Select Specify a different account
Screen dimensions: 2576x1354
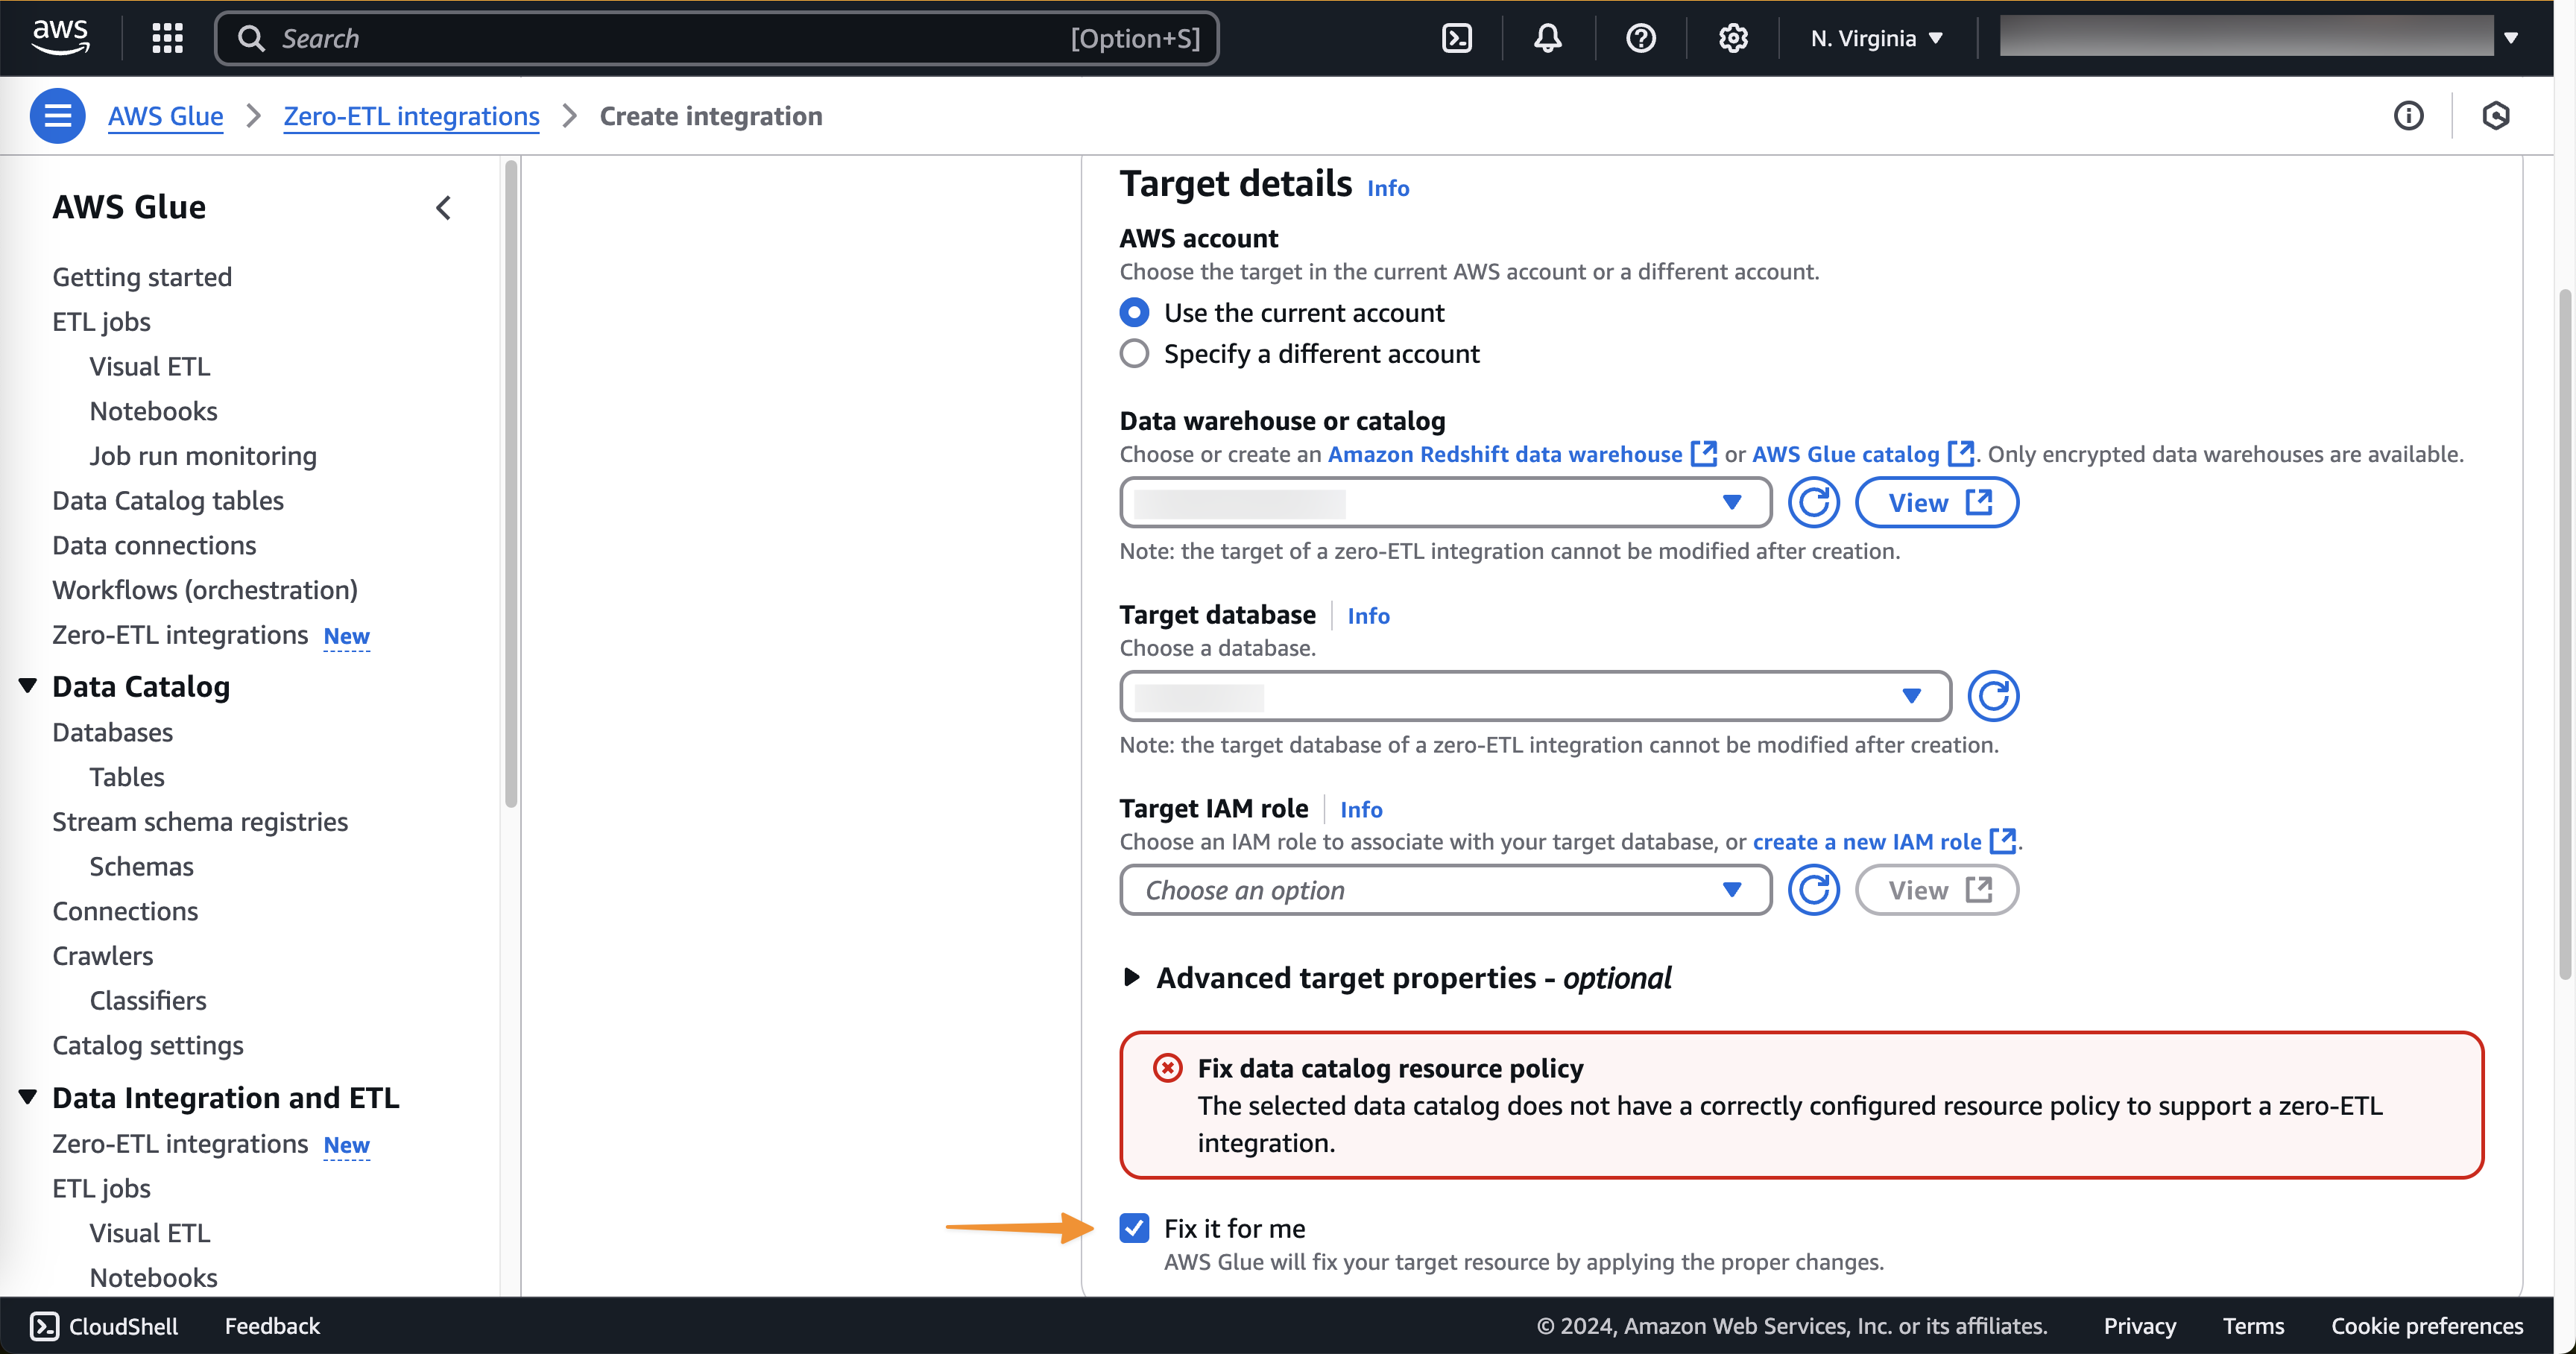tap(1134, 354)
